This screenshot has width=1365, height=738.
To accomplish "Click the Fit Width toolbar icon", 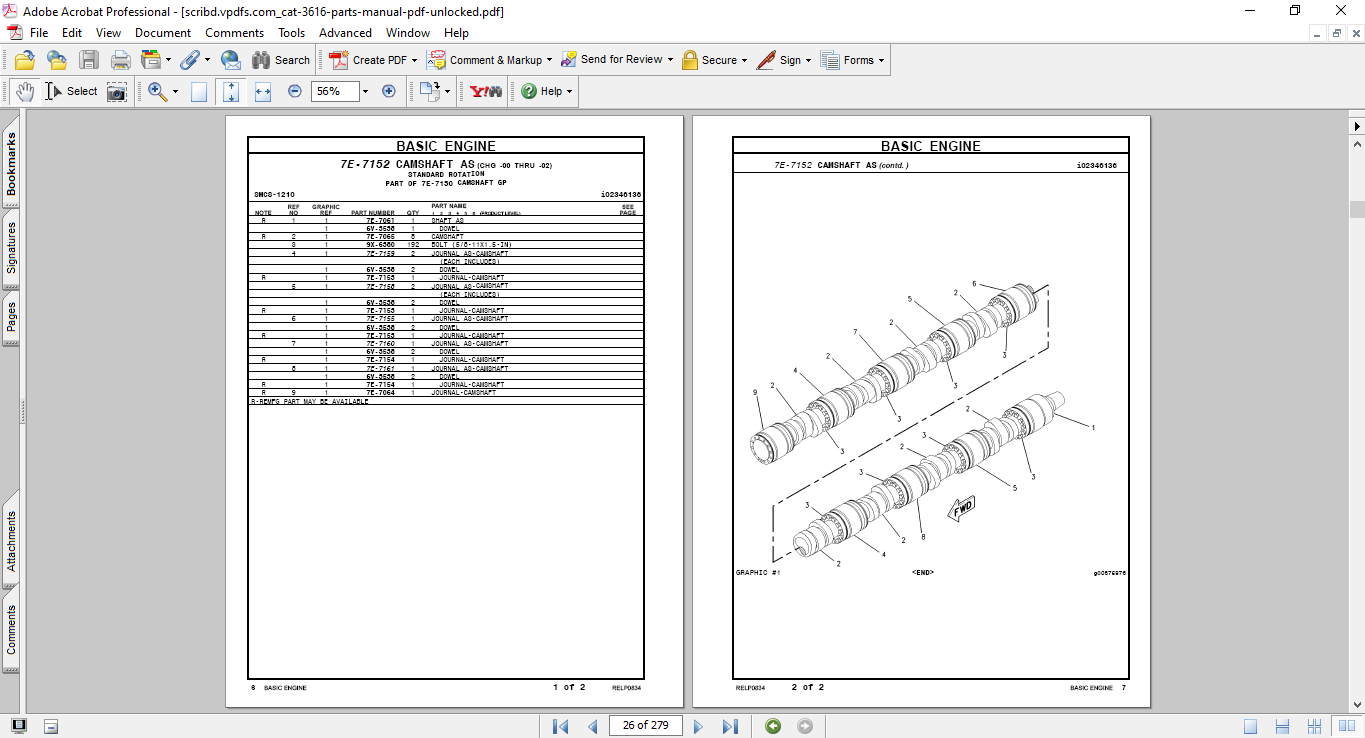I will pos(263,91).
